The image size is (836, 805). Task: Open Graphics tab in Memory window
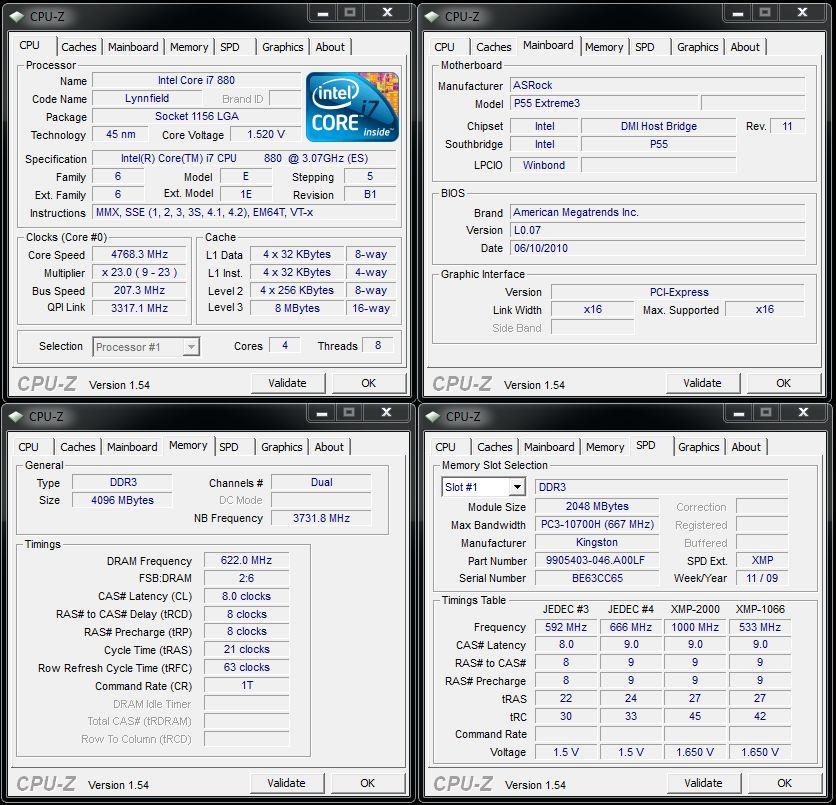click(x=282, y=447)
